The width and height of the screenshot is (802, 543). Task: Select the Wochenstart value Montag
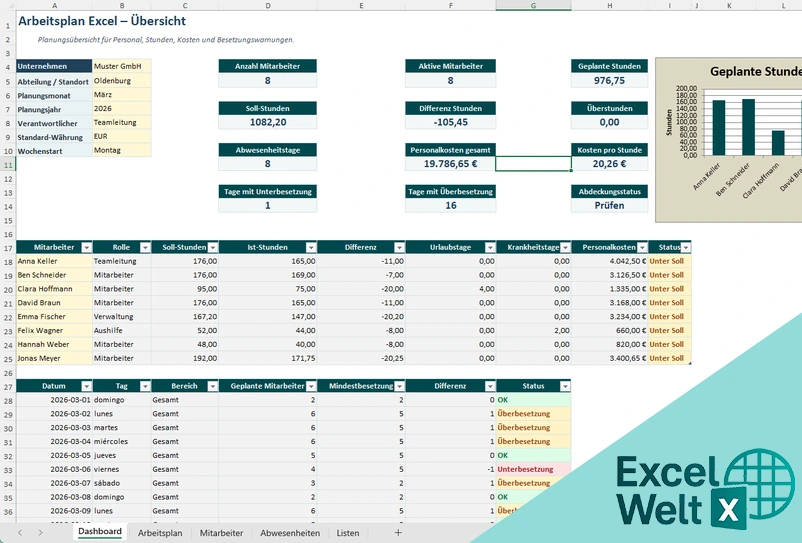pyautogui.click(x=122, y=150)
